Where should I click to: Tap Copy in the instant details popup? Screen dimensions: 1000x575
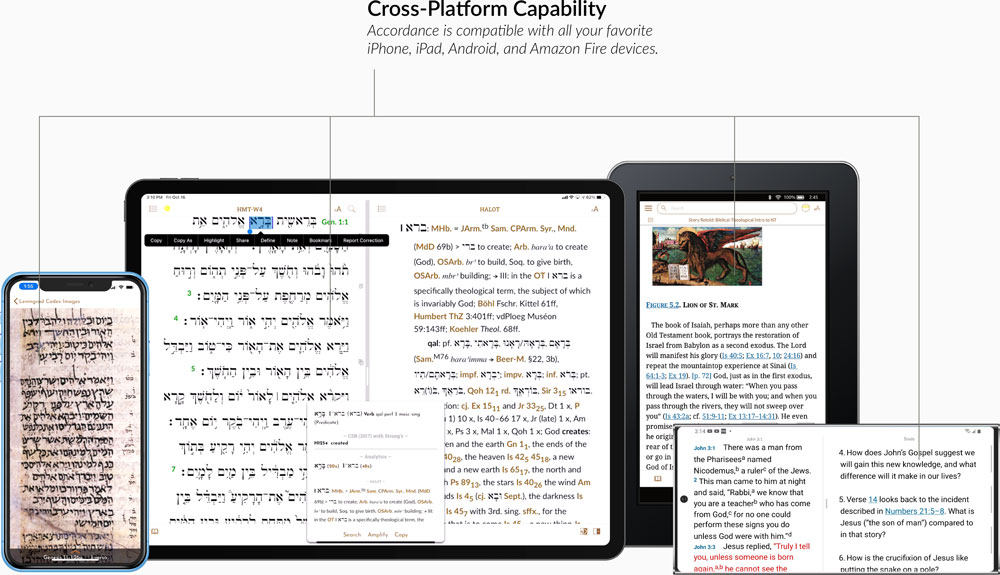401,534
